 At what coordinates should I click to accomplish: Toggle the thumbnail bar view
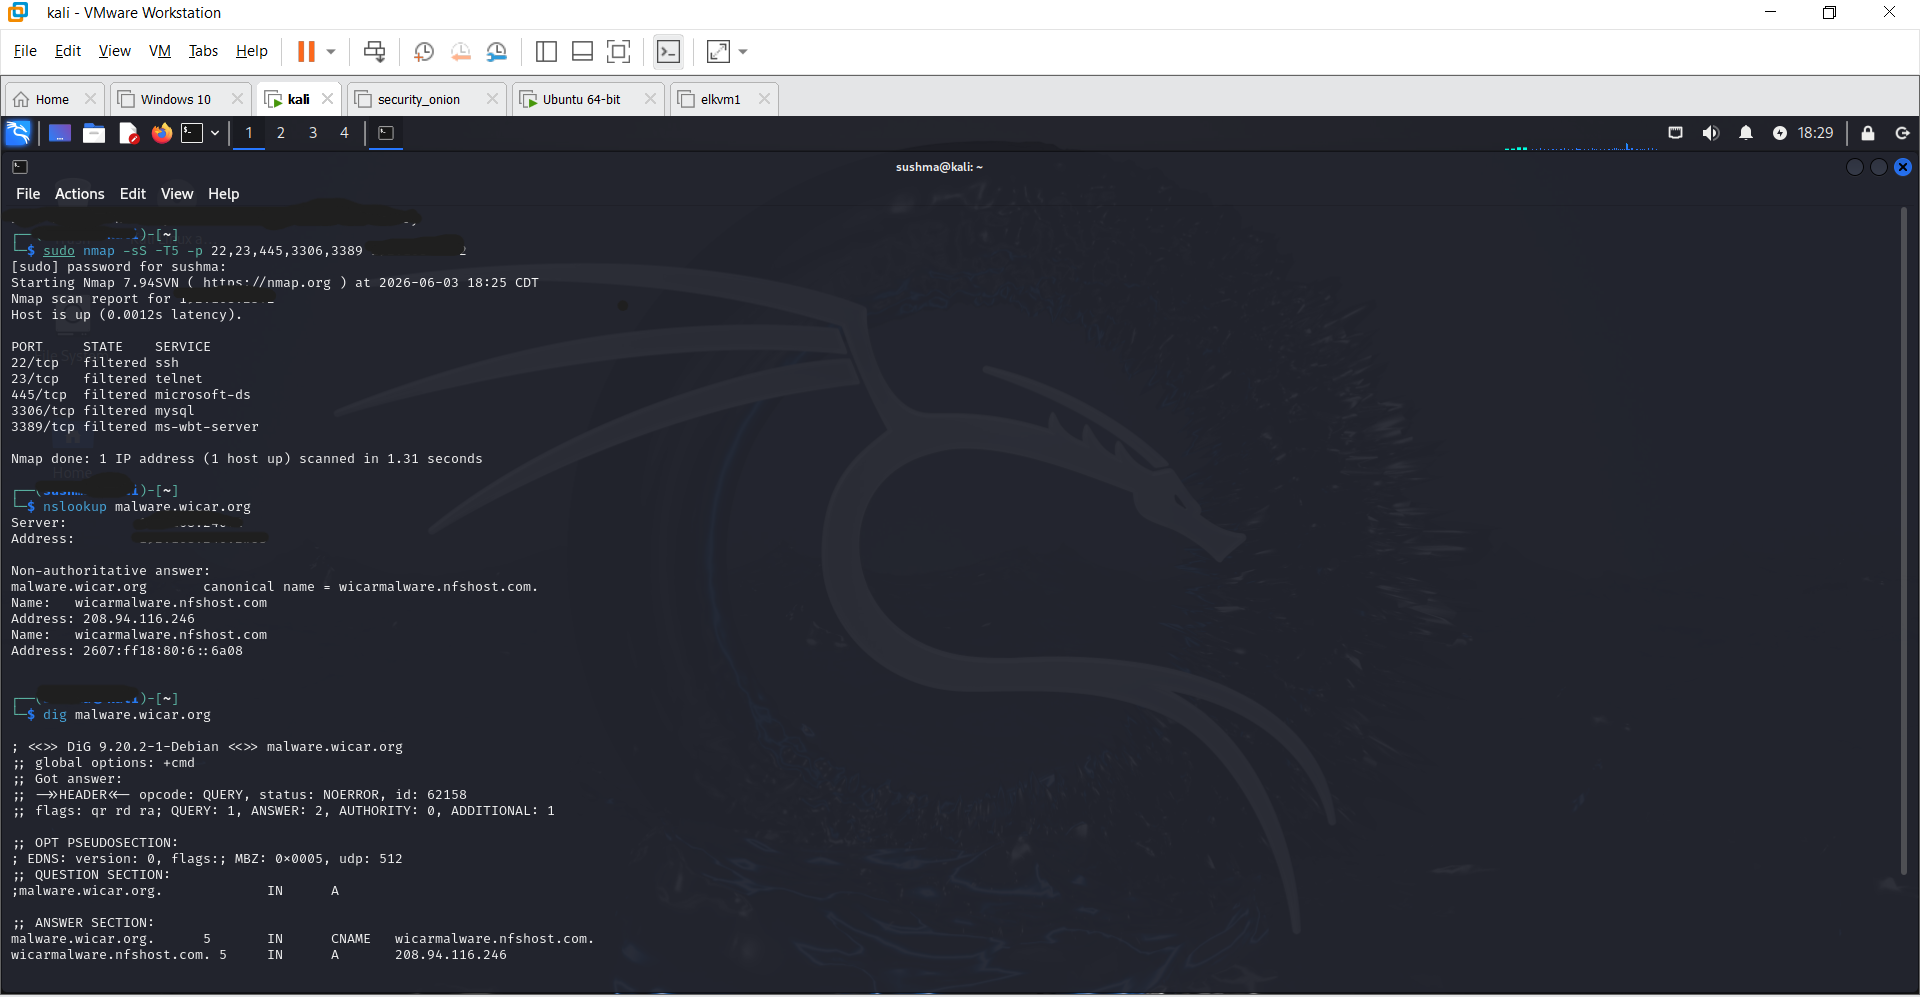[x=582, y=51]
